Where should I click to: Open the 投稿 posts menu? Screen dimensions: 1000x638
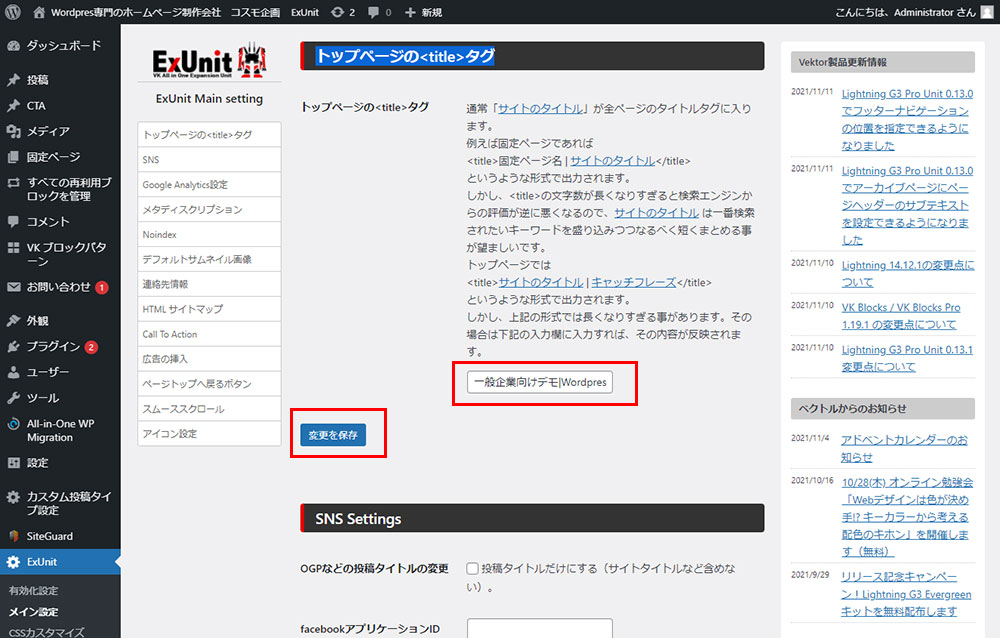37,80
